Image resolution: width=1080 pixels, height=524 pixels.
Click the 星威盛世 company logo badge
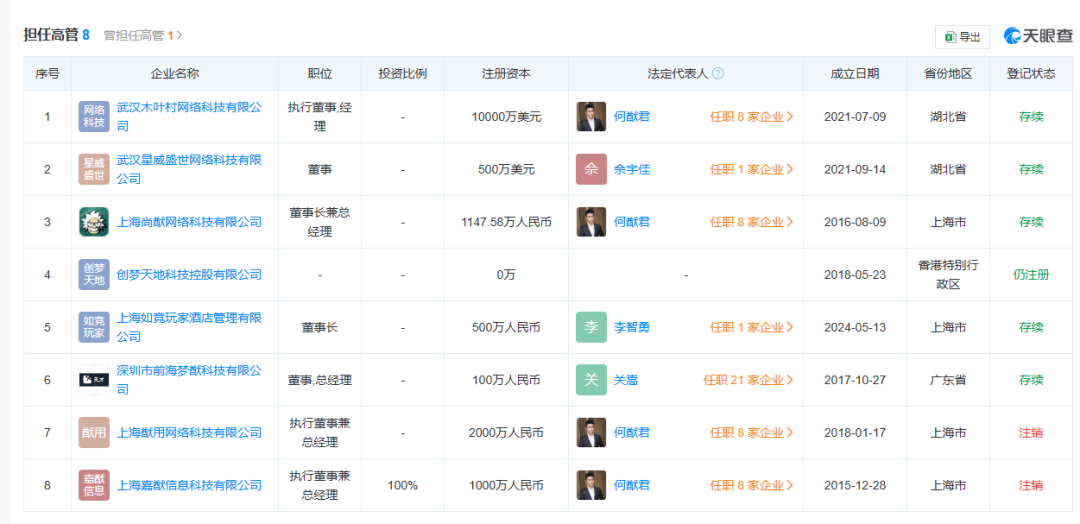pyautogui.click(x=94, y=169)
